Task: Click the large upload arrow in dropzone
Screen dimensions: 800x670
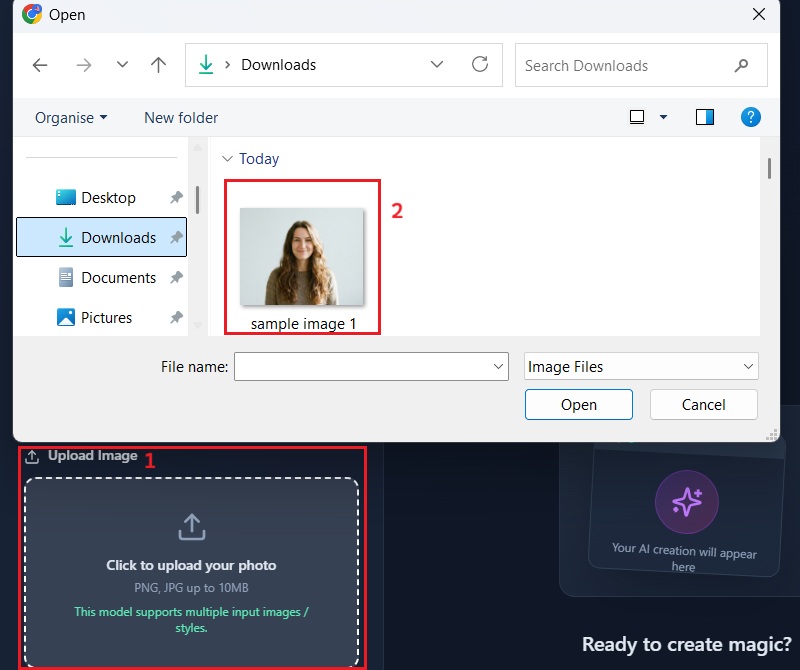Action: [191, 527]
